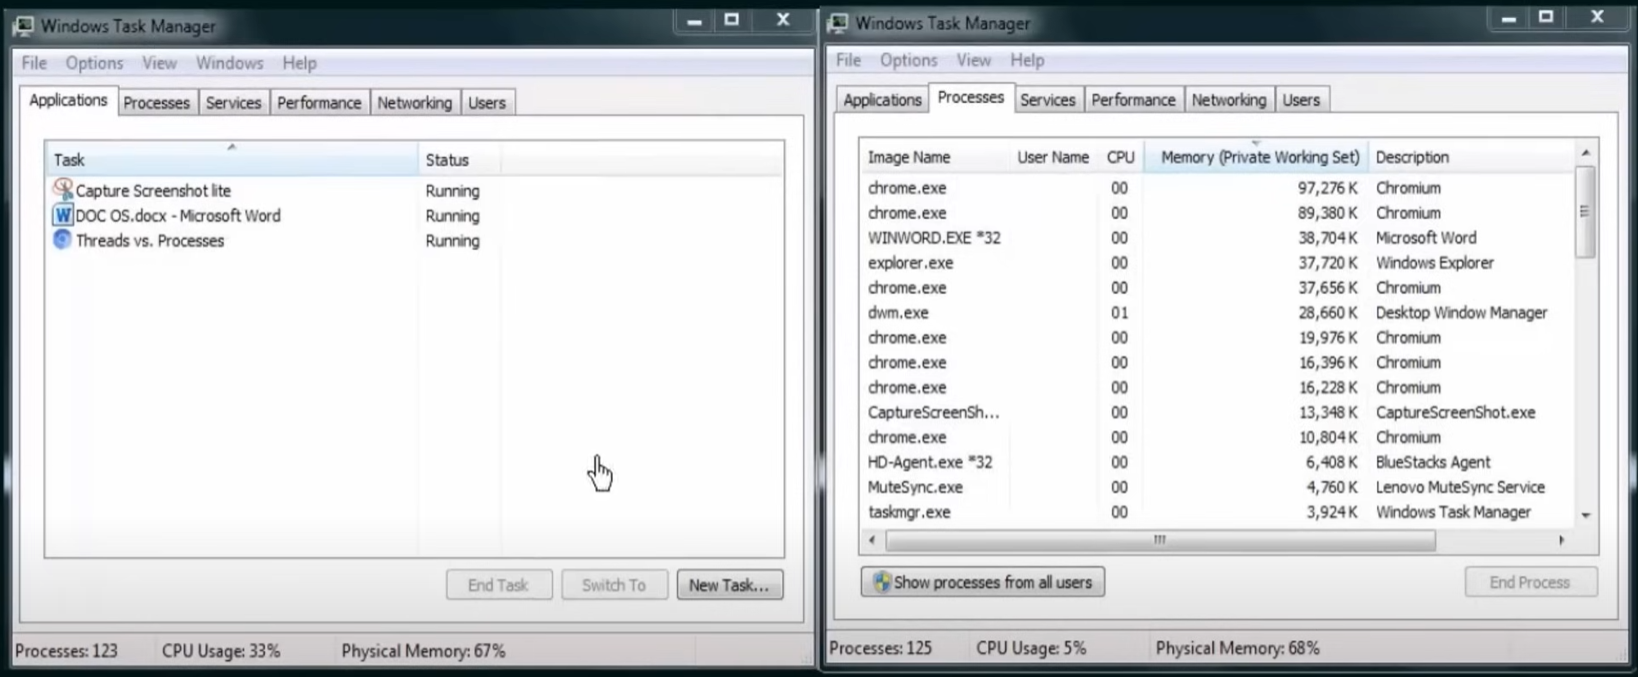The image size is (1638, 677).
Task: Open Options menu in left Task Manager
Action: 94,63
